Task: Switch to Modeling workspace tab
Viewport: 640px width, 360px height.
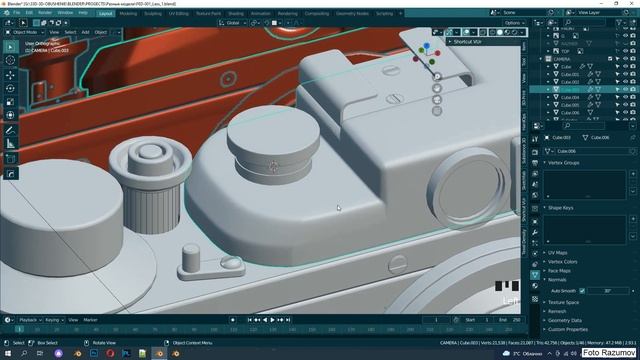Action: [x=128, y=13]
